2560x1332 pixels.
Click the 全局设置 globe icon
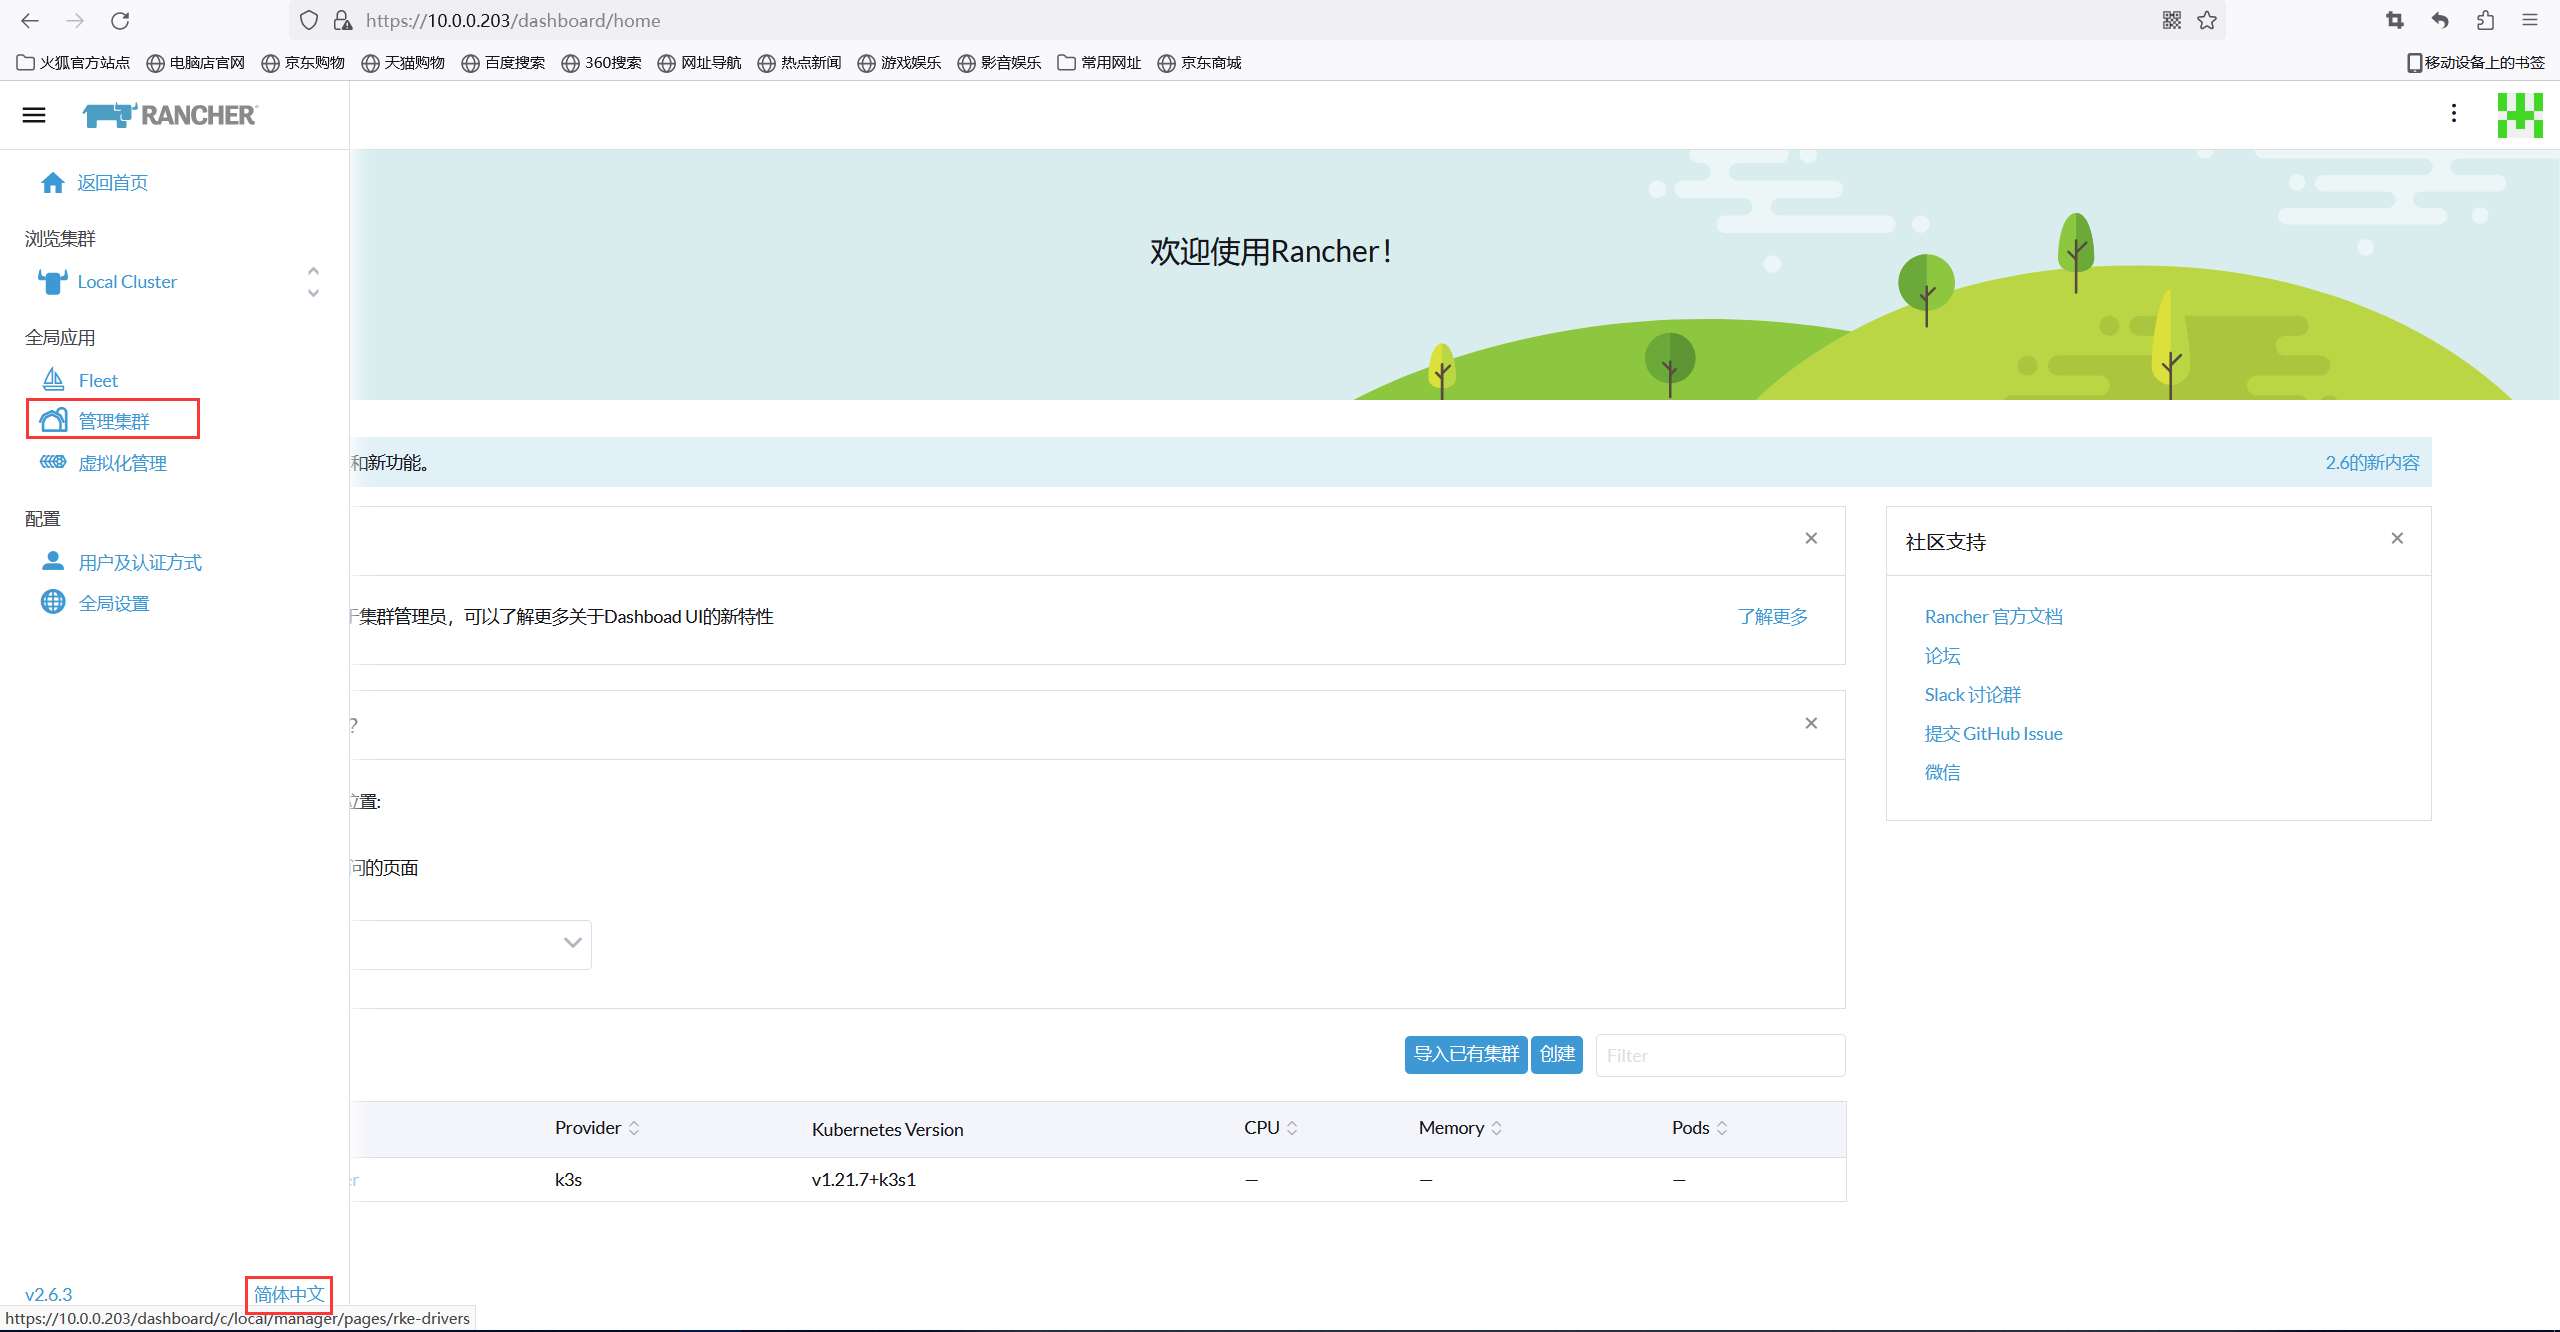click(53, 602)
